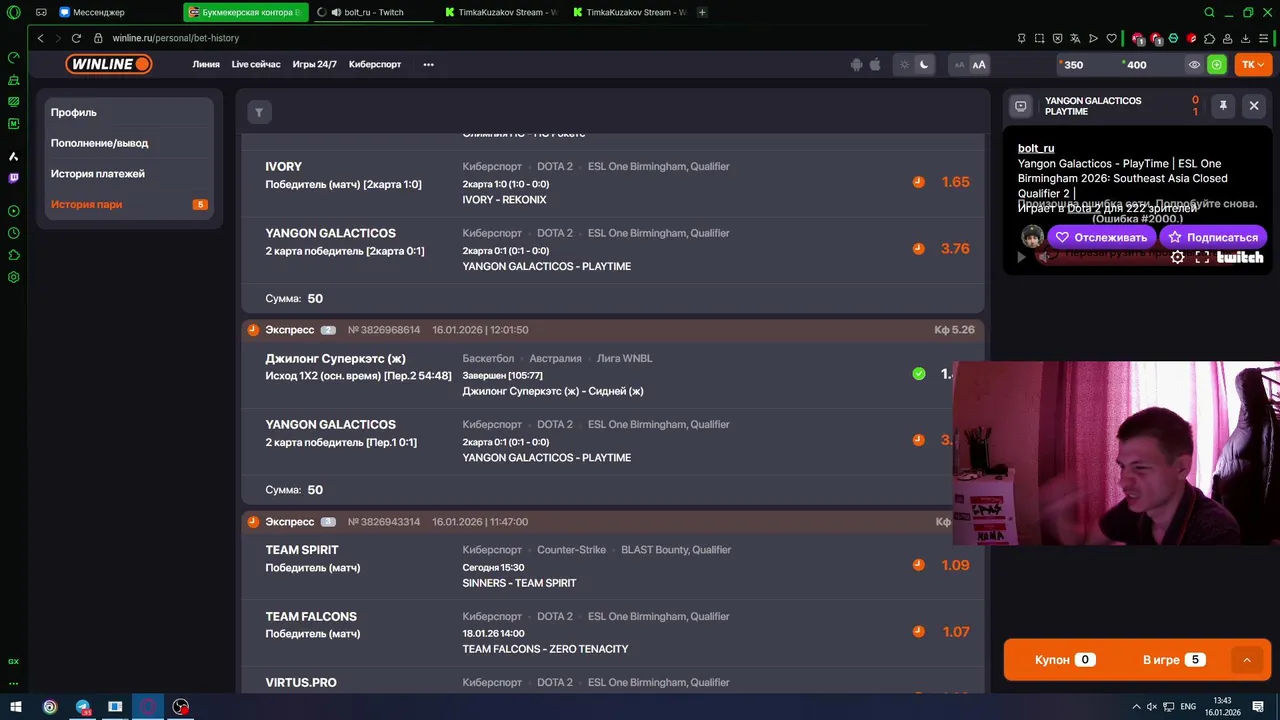The width and height of the screenshot is (1280, 720).
Task: Open the bolt_ru channel link
Action: click(x=1036, y=148)
